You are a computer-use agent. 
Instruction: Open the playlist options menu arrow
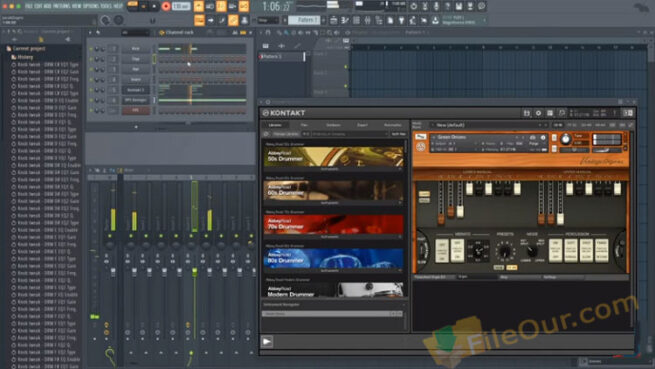(261, 33)
